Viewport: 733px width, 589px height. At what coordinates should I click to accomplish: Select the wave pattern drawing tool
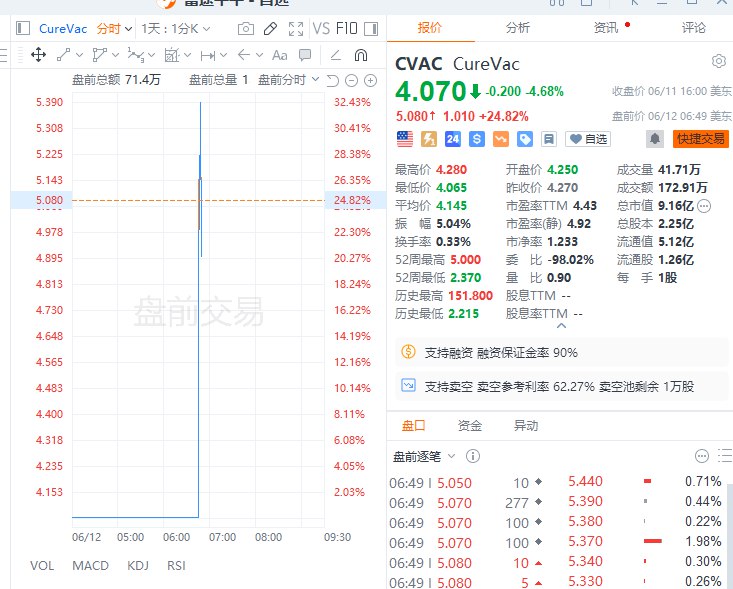tap(136, 55)
